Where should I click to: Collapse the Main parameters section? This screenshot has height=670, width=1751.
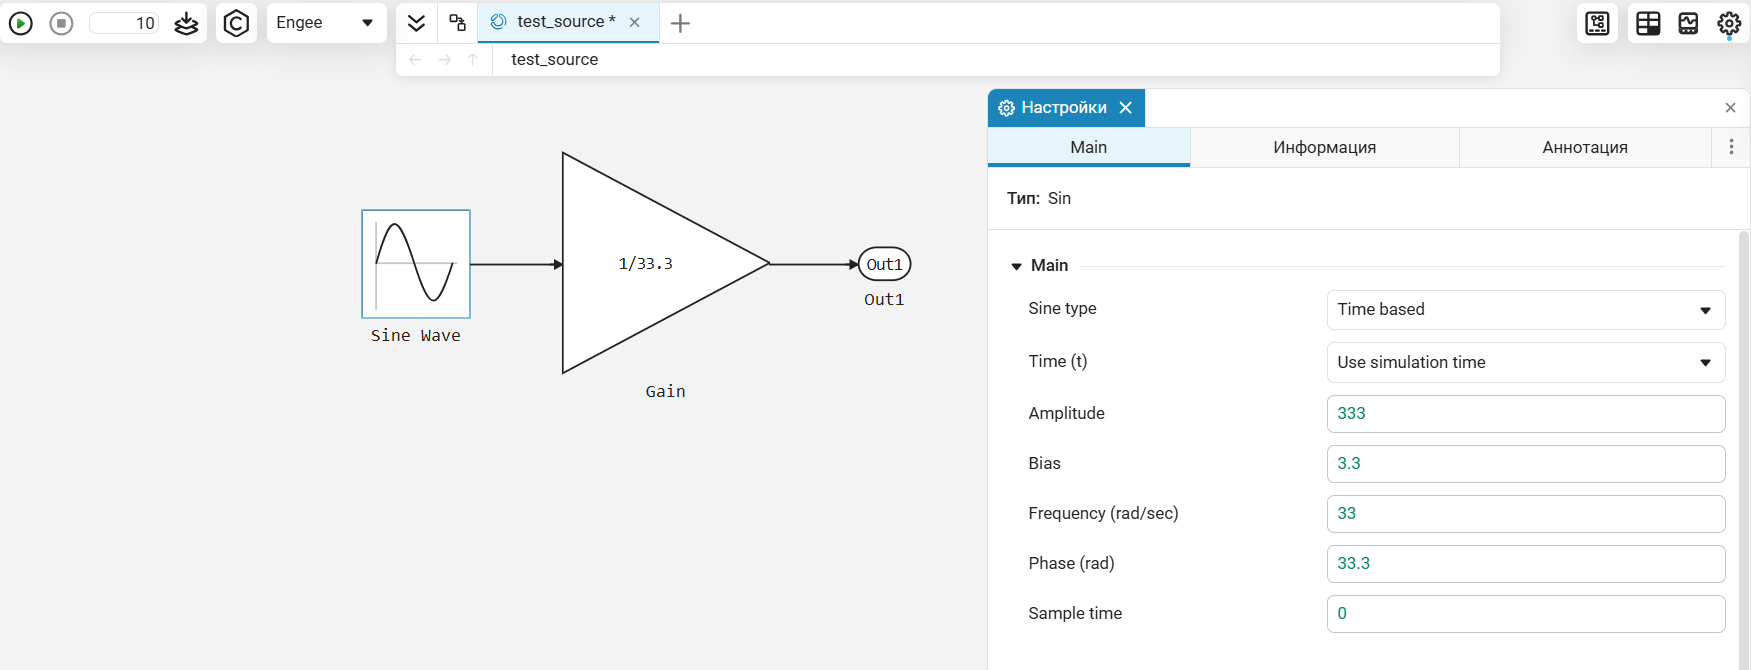(1017, 266)
